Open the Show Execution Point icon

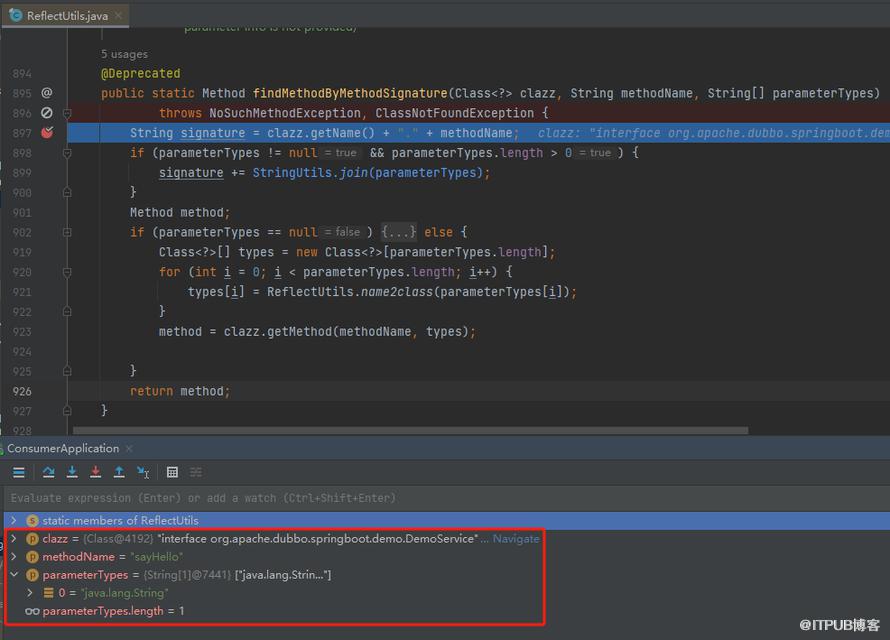19,472
